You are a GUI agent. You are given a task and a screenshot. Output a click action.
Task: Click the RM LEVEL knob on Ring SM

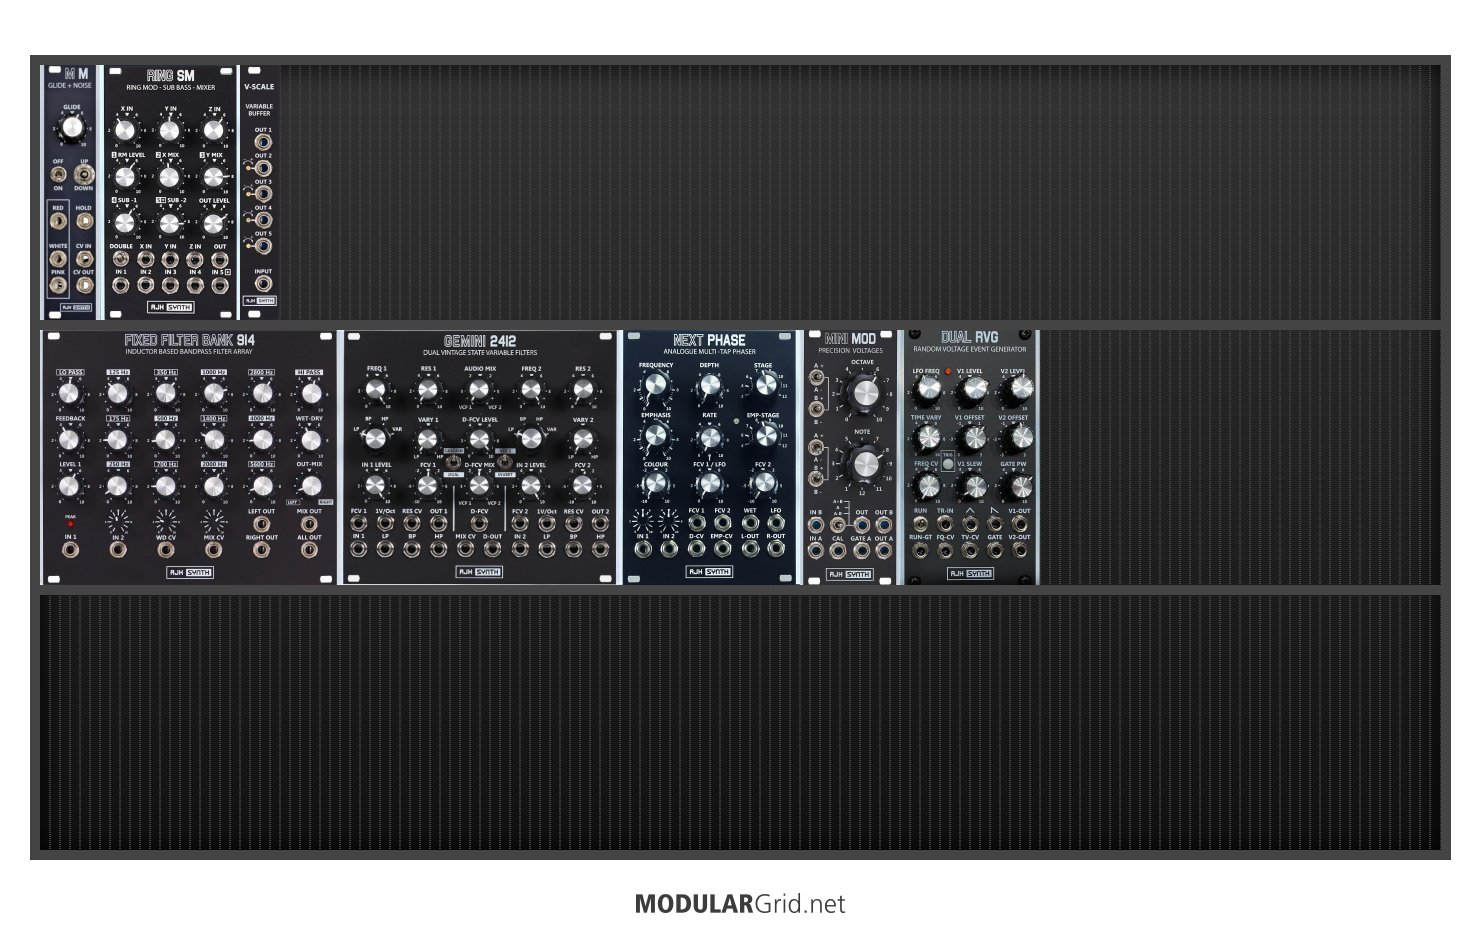click(x=125, y=177)
